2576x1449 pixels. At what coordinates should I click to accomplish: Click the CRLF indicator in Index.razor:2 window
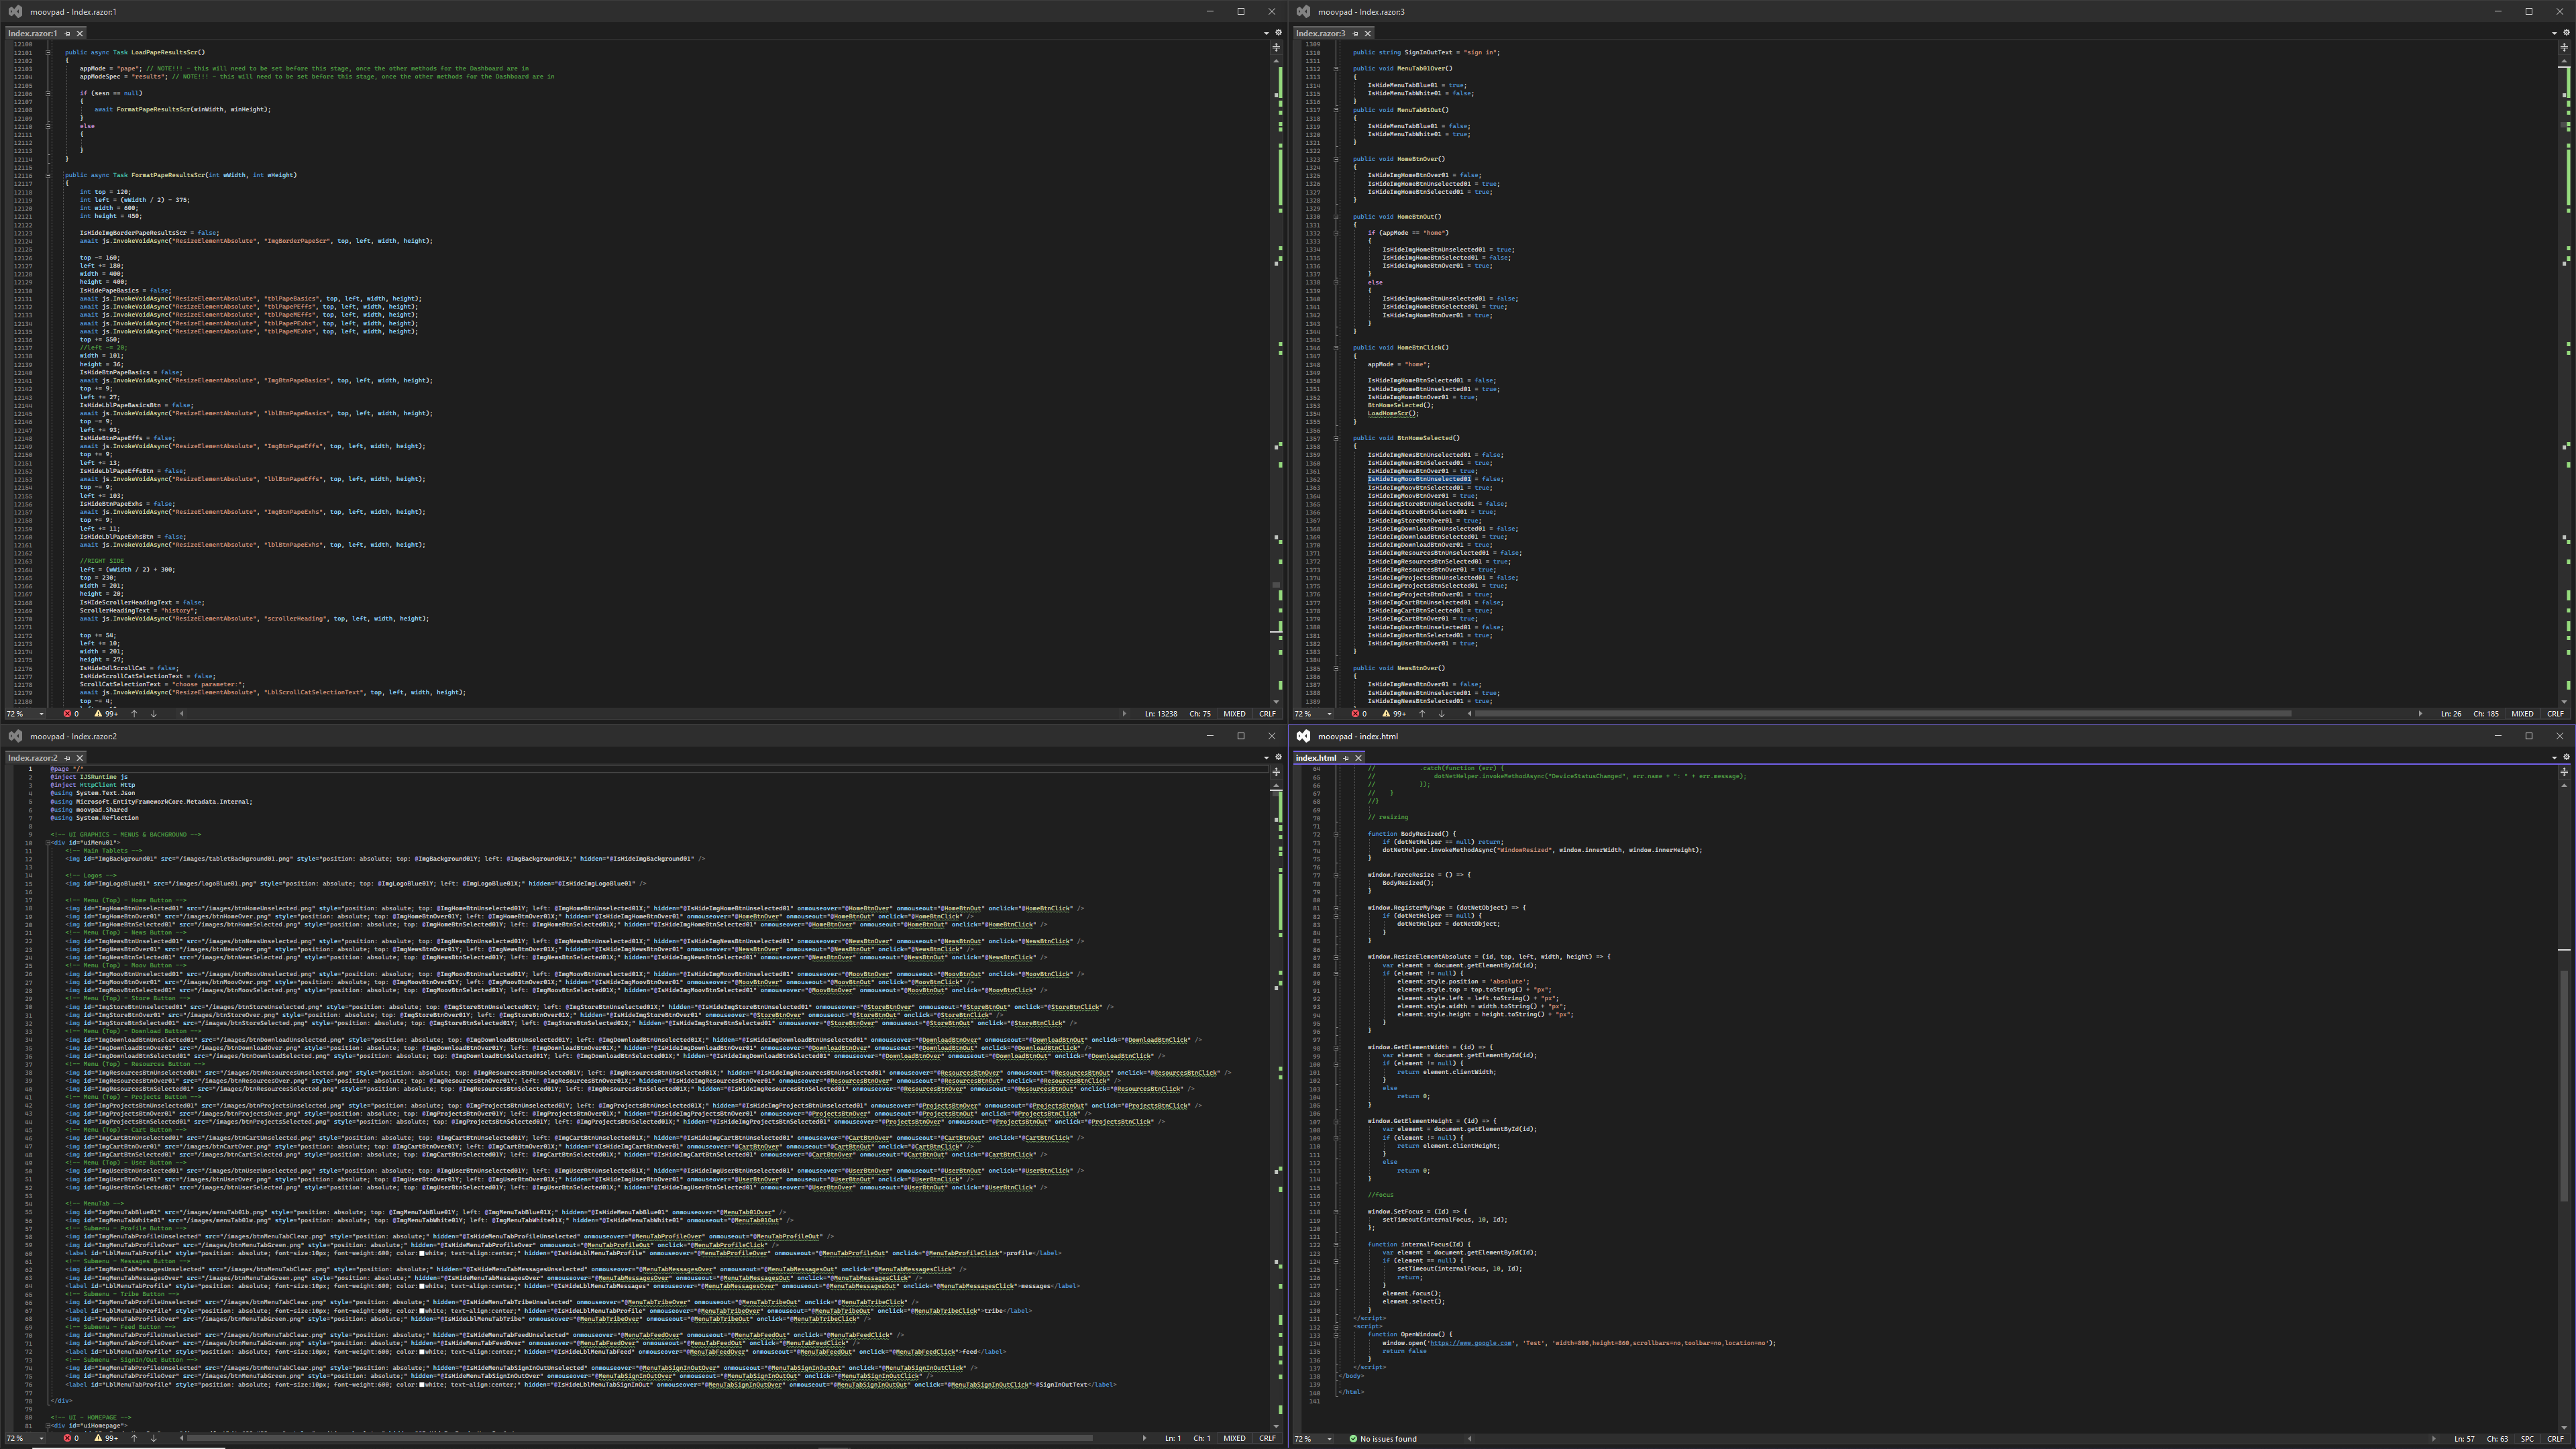click(x=1267, y=1439)
